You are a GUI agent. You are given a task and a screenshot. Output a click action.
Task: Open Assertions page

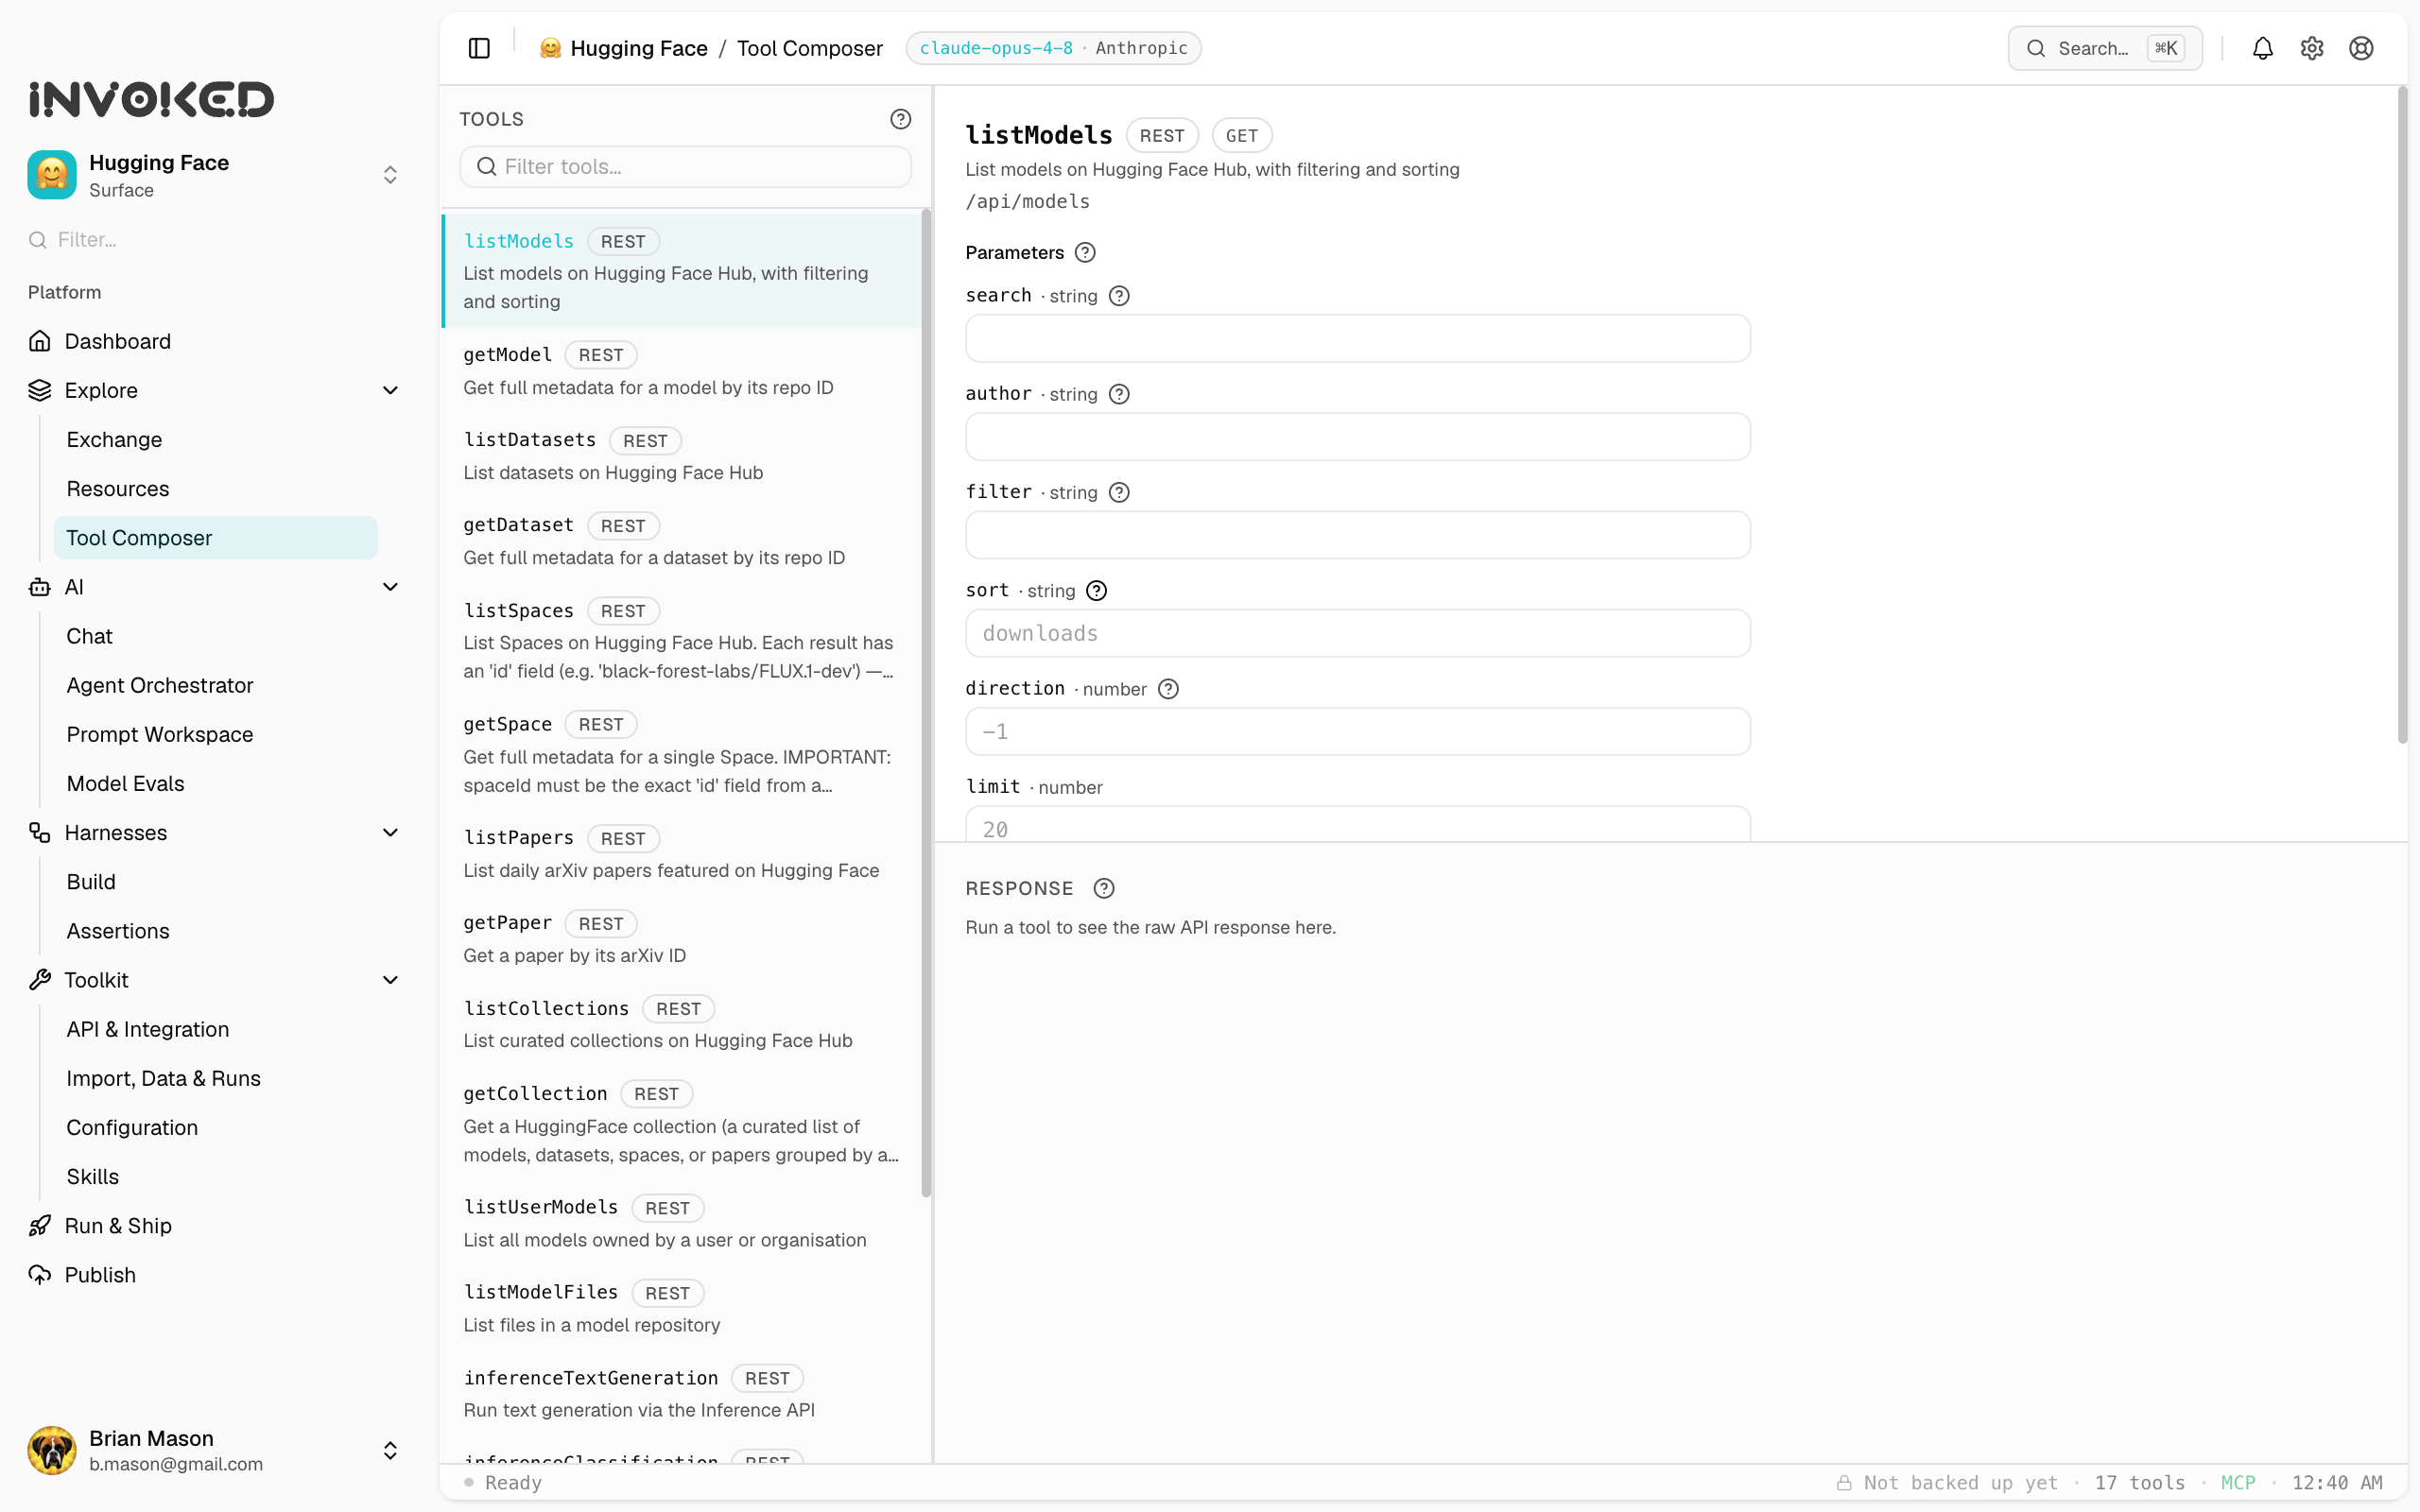(118, 931)
